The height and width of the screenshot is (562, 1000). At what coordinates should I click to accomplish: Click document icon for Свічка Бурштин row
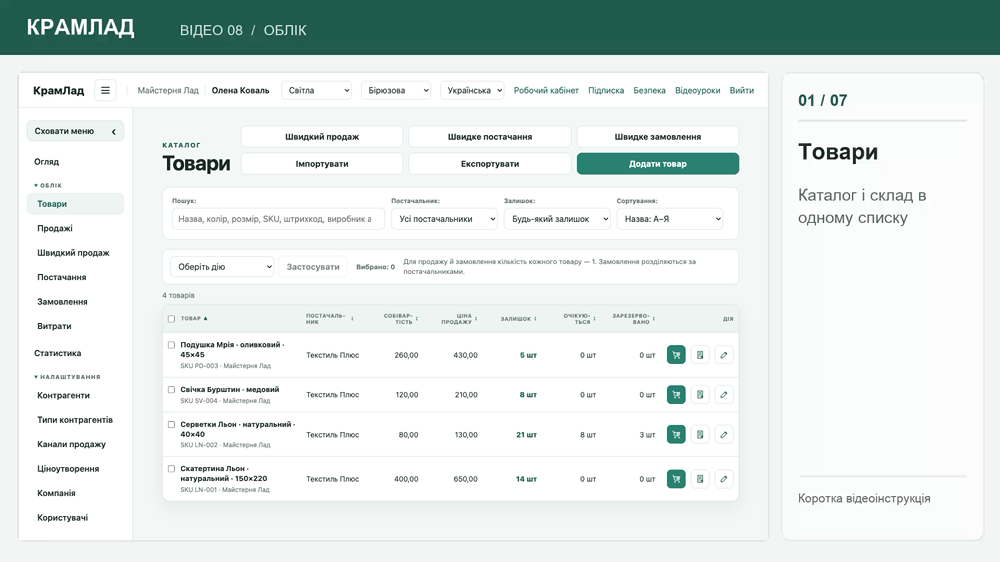pyautogui.click(x=700, y=394)
